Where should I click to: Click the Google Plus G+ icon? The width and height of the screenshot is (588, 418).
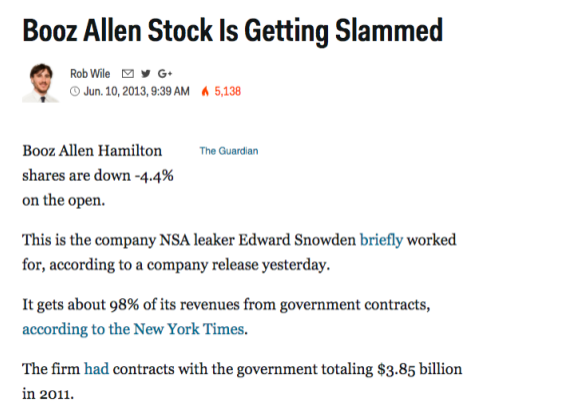165,73
